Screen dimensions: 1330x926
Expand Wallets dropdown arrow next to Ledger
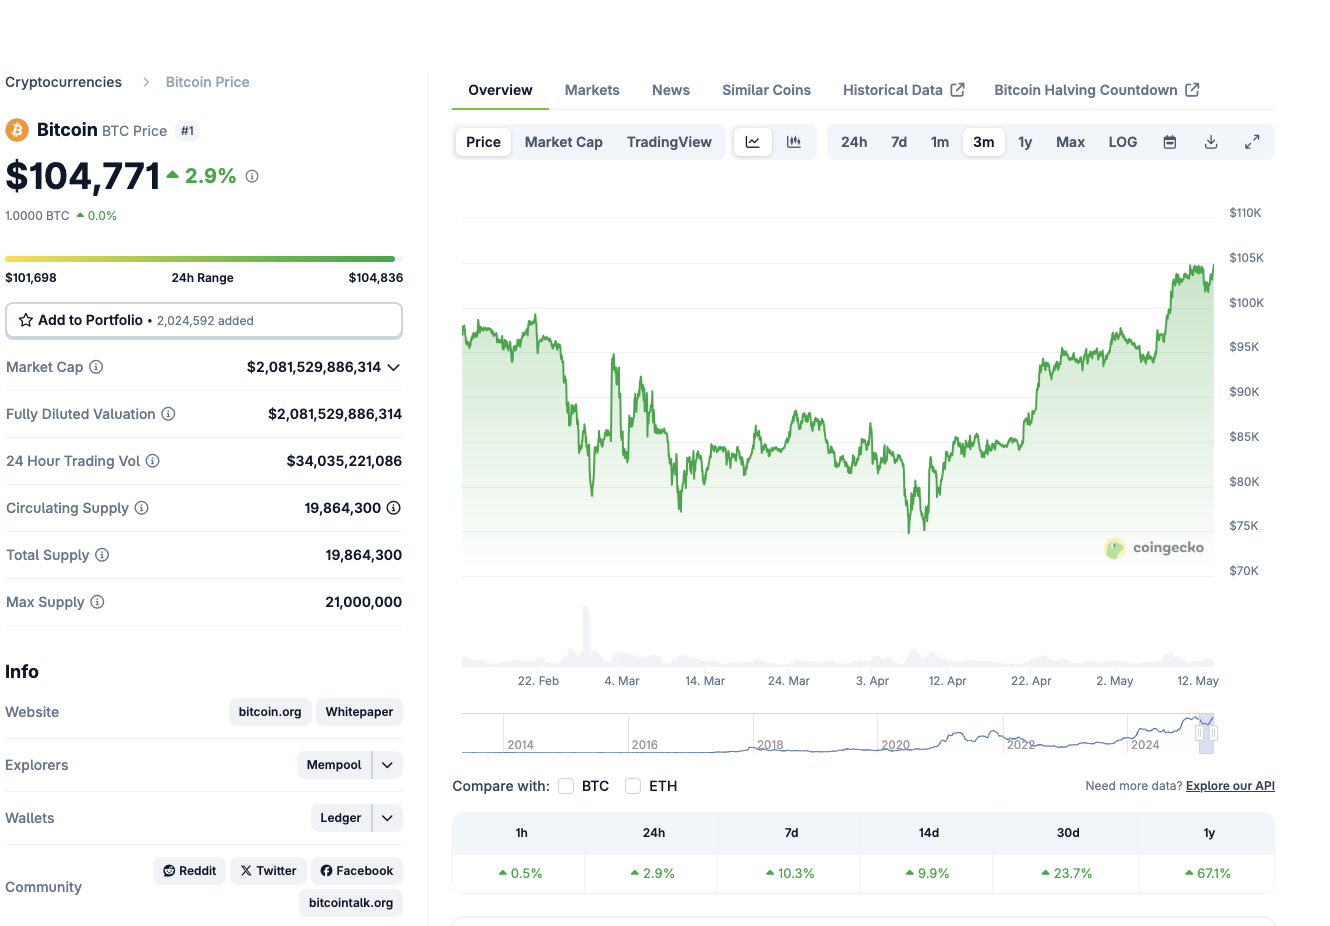[x=388, y=818]
